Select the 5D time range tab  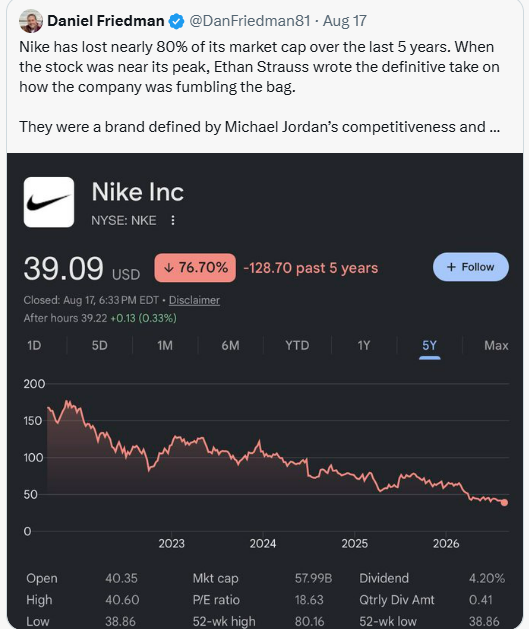99,345
